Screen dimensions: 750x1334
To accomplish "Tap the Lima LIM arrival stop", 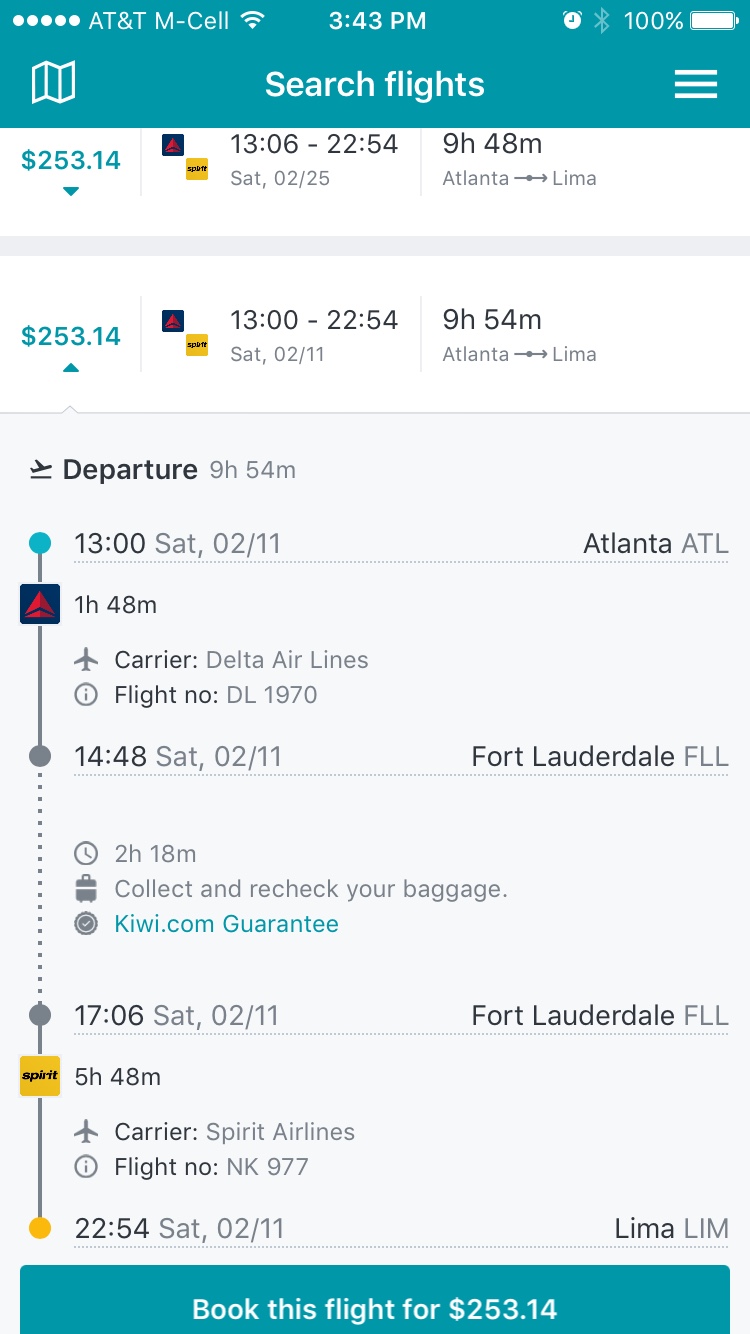I will [400, 1228].
